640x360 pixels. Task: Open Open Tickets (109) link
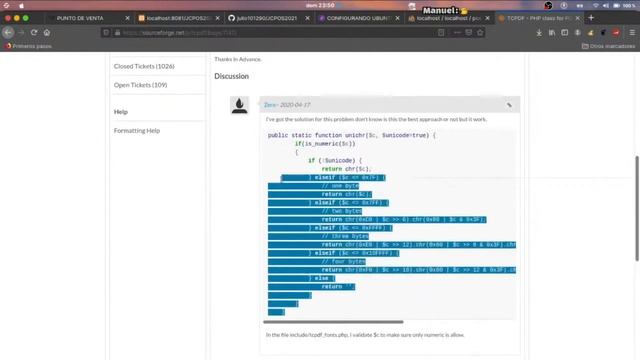[140, 85]
